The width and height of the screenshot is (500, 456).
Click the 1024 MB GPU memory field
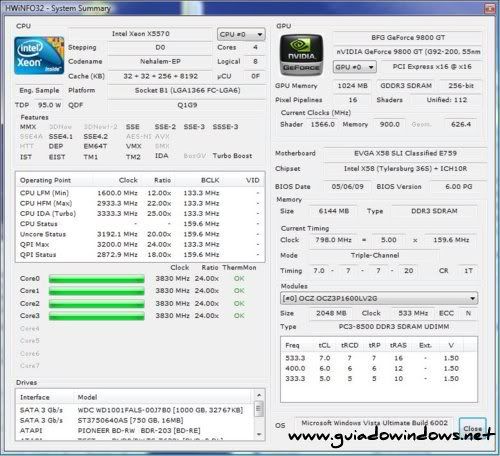click(352, 86)
